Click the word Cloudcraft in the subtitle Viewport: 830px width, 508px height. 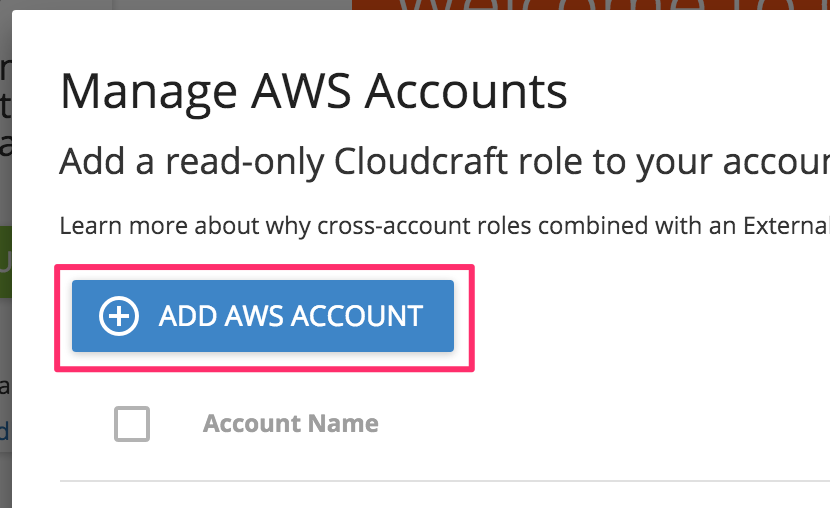pyautogui.click(x=420, y=161)
